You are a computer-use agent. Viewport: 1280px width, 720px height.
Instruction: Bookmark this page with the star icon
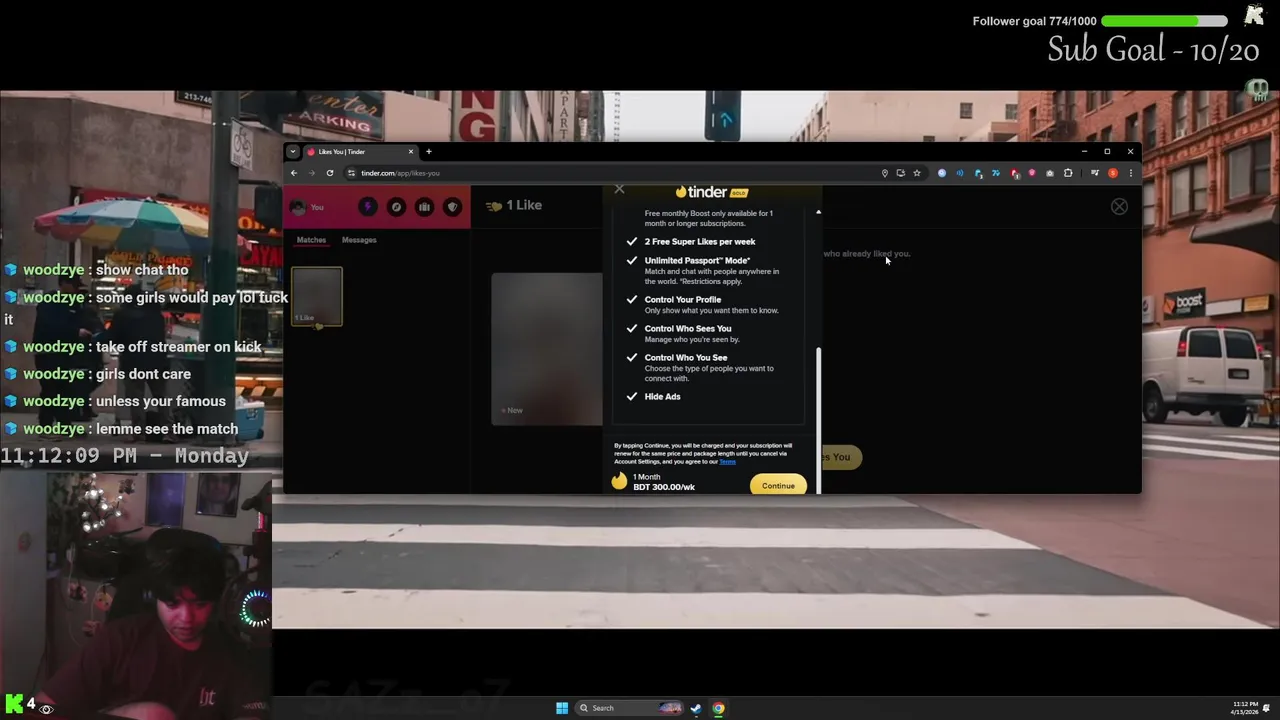(x=916, y=173)
